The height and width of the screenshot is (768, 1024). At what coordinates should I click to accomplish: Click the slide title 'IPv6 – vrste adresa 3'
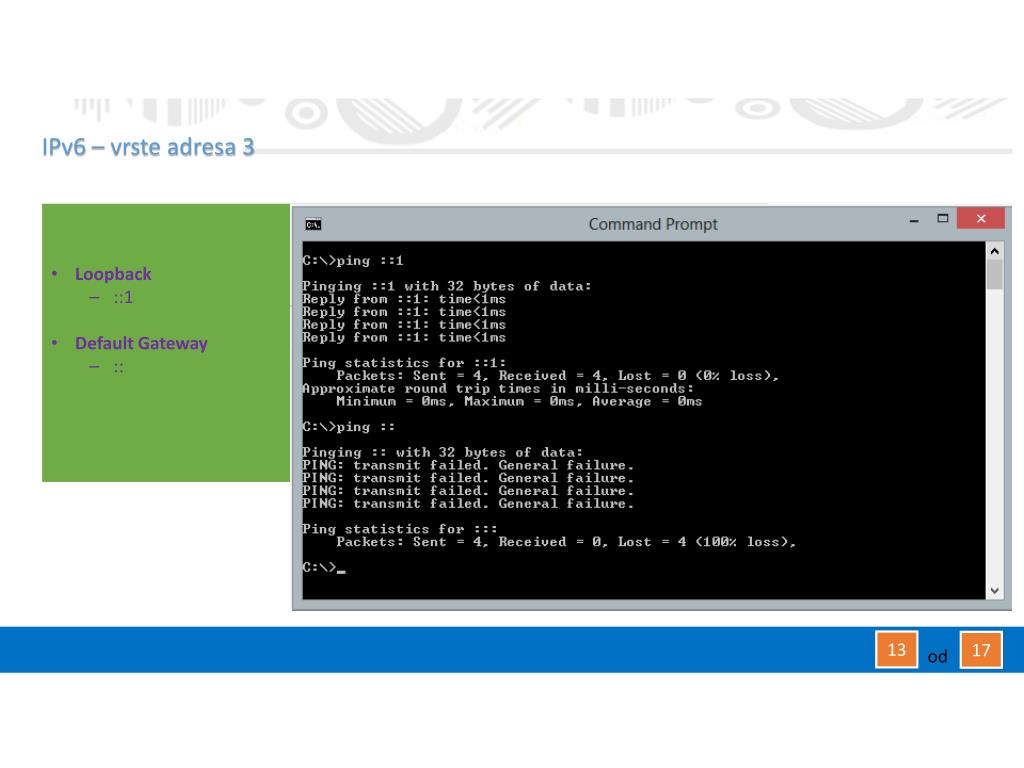[148, 147]
